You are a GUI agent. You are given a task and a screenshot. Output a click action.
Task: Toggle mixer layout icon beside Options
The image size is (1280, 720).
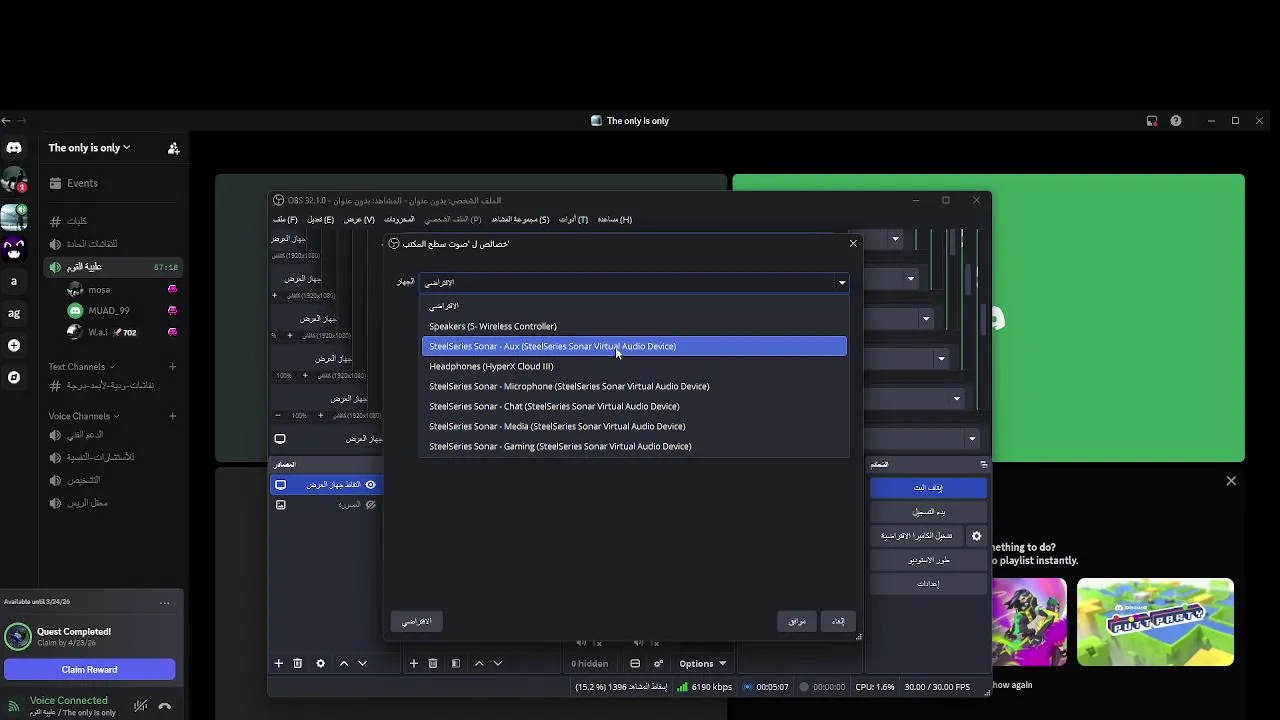(x=635, y=663)
